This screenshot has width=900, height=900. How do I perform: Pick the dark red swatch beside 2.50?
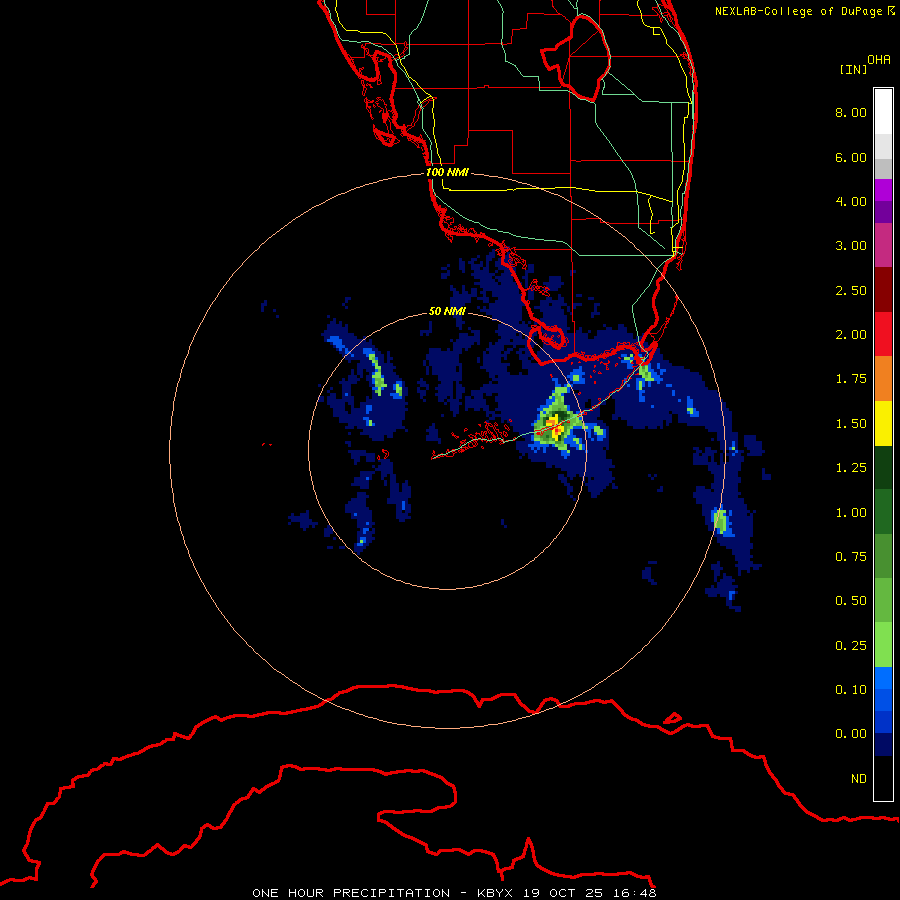point(883,290)
